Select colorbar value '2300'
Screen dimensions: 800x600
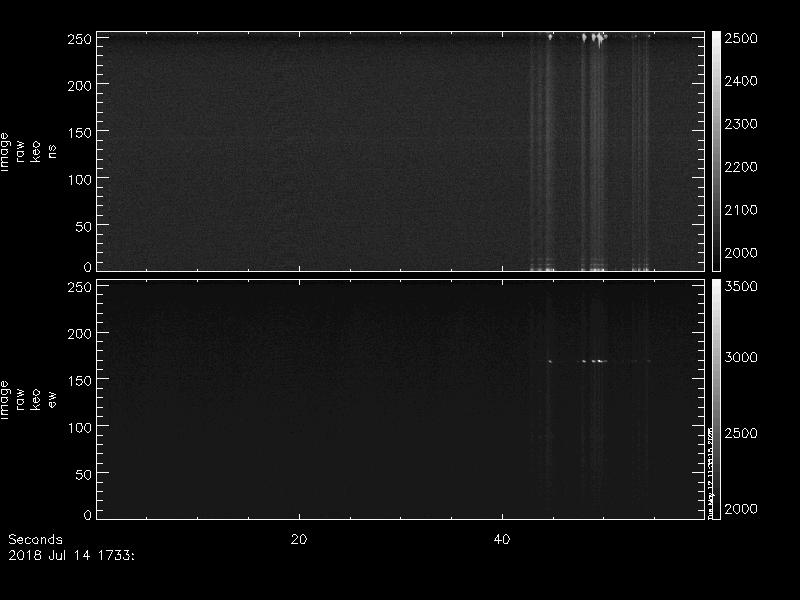point(741,124)
